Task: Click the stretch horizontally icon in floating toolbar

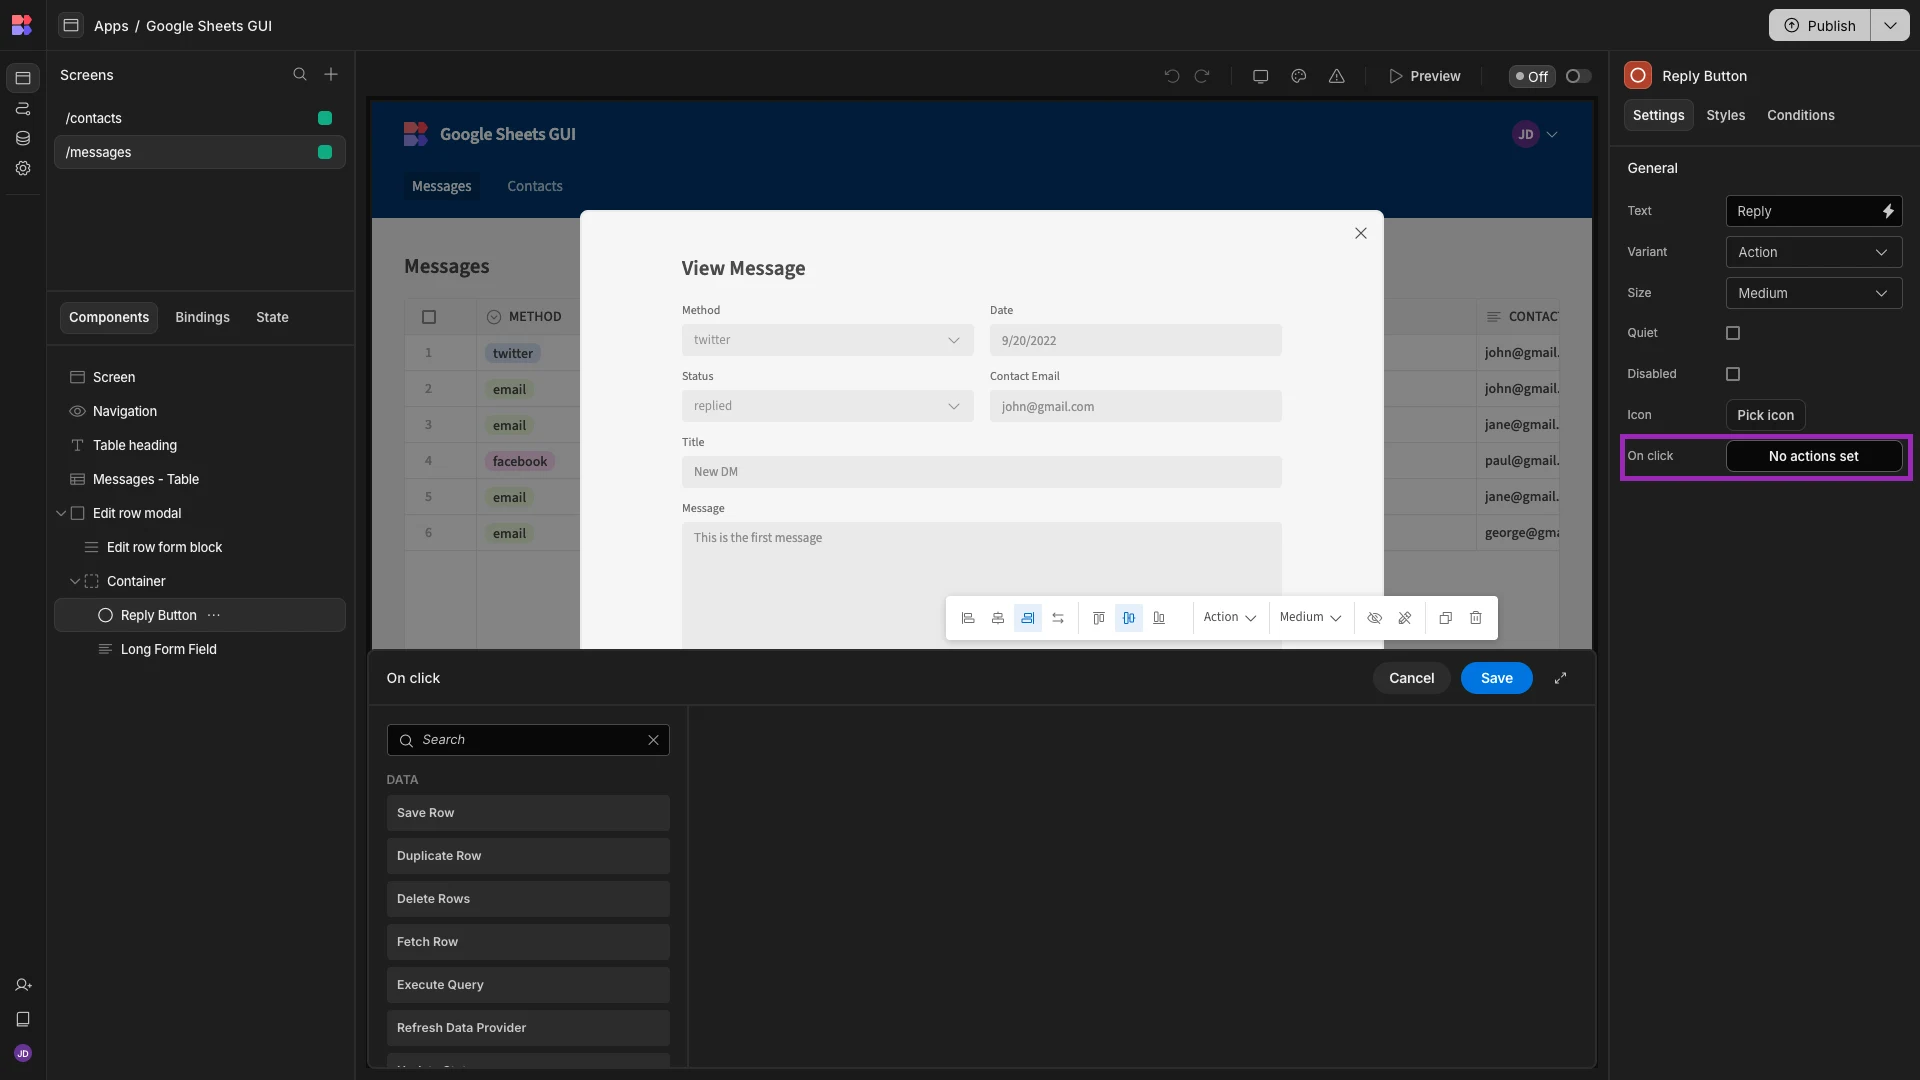Action: (1058, 618)
